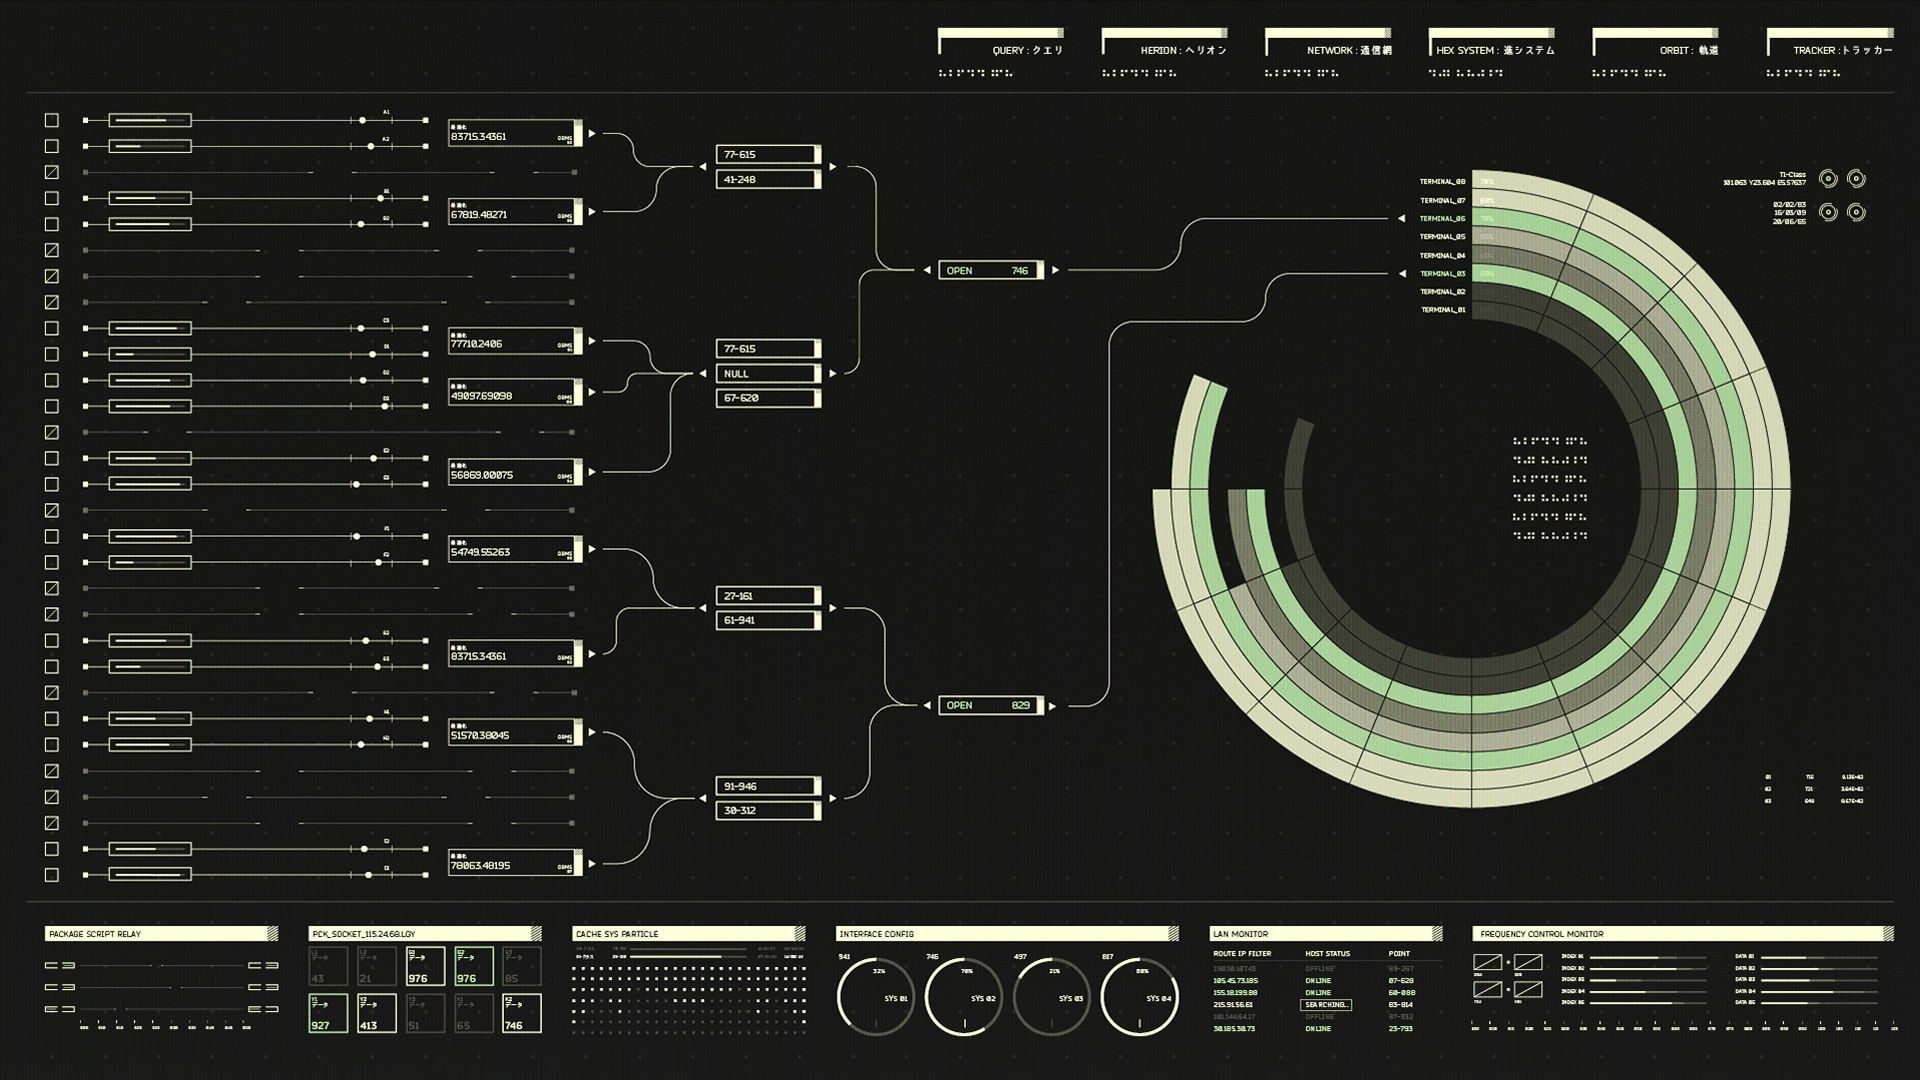Click the SEARCHING status box in LAN Monitor
1920x1080 pixels.
pos(1326,1005)
